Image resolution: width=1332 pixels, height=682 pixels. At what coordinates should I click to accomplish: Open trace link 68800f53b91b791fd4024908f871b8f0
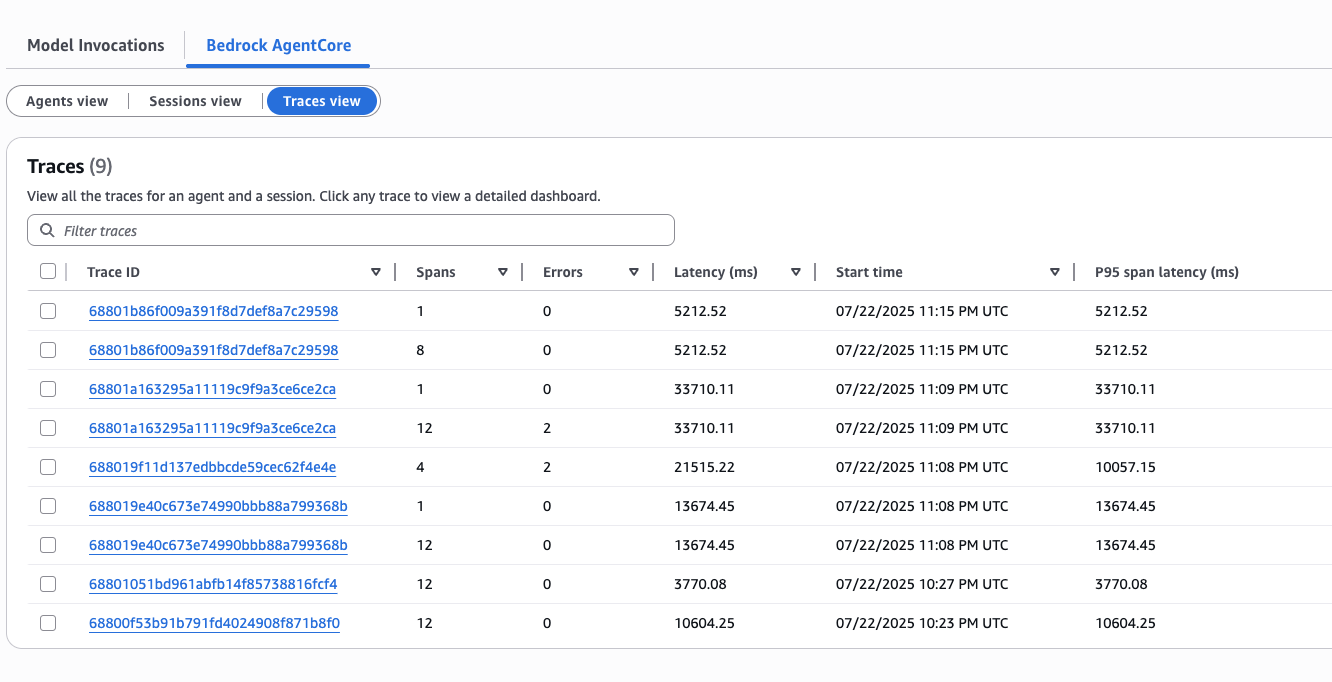click(x=214, y=623)
